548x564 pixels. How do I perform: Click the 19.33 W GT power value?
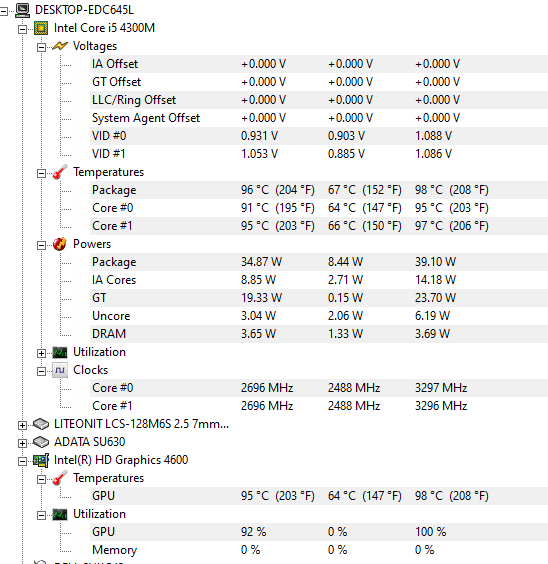261,298
